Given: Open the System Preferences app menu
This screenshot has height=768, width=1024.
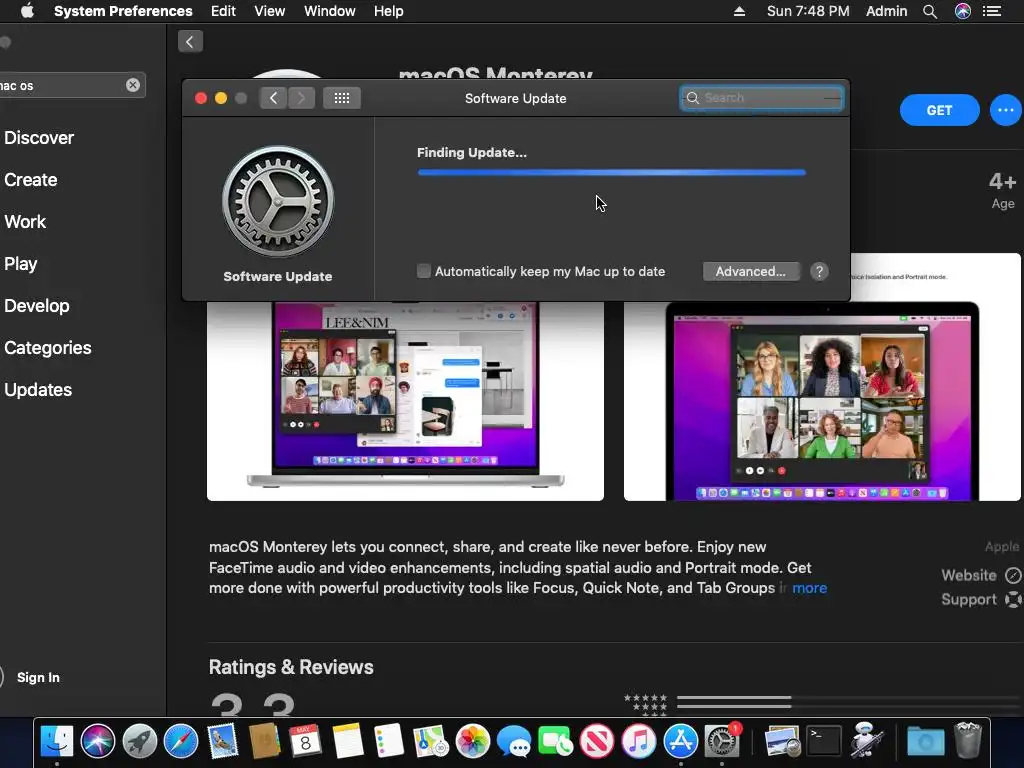Looking at the screenshot, I should pyautogui.click(x=123, y=11).
